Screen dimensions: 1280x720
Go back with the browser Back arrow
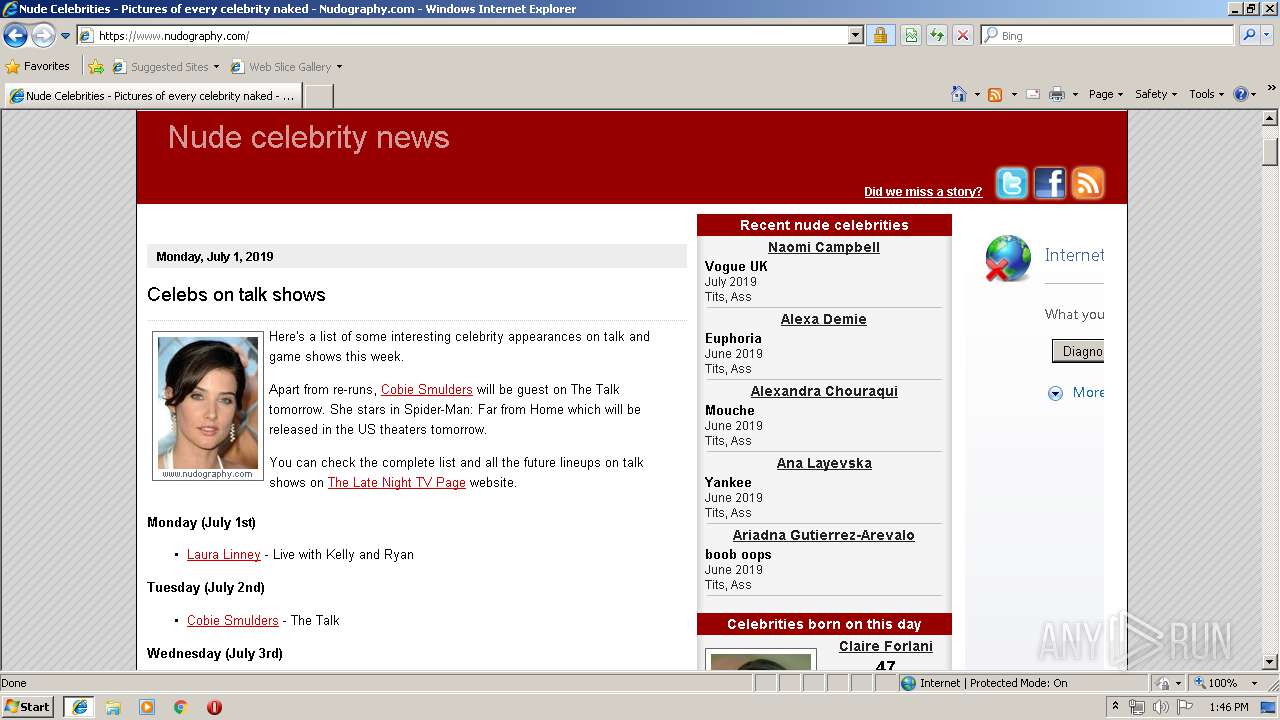pyautogui.click(x=15, y=36)
